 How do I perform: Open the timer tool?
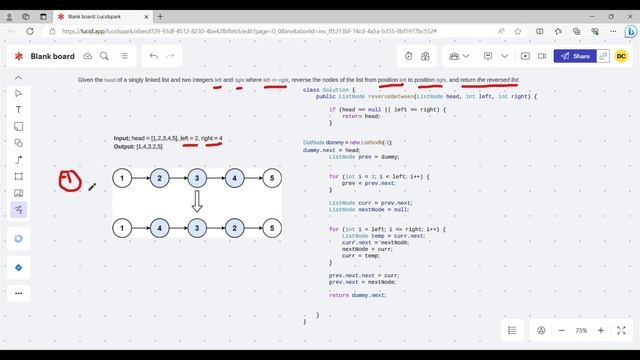coord(408,56)
